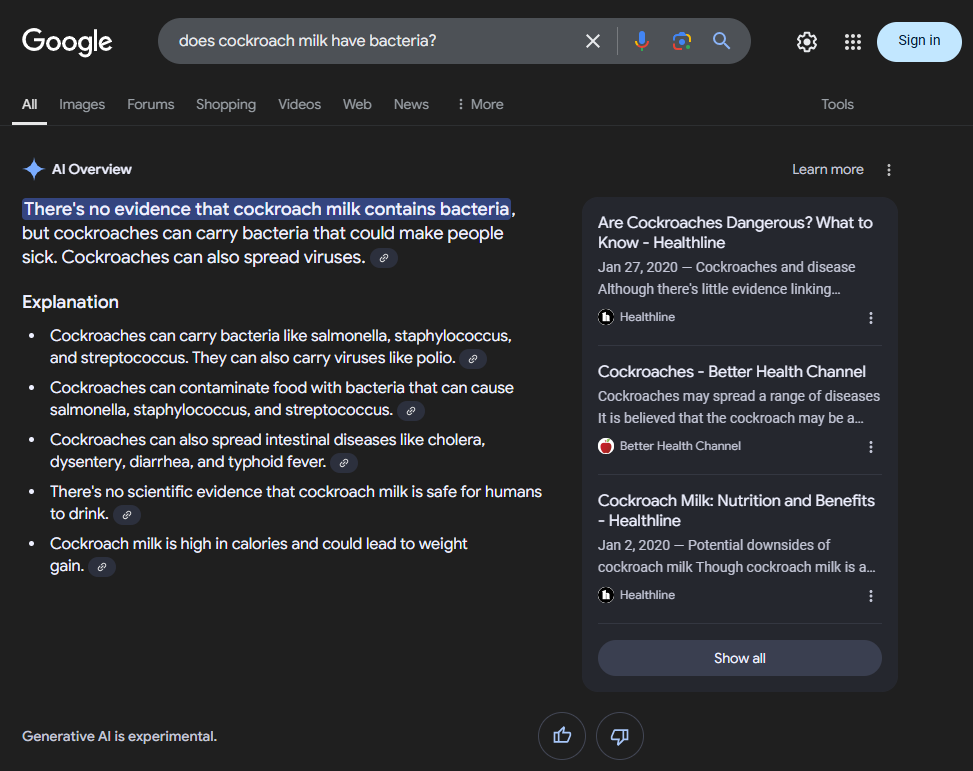Click source link icon after 'spread viruses'
This screenshot has width=973, height=771.
[383, 258]
